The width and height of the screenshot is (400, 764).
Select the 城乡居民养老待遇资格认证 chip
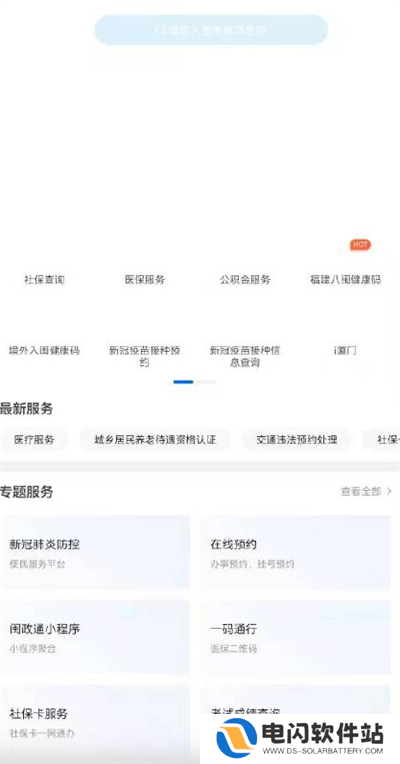tap(155, 440)
